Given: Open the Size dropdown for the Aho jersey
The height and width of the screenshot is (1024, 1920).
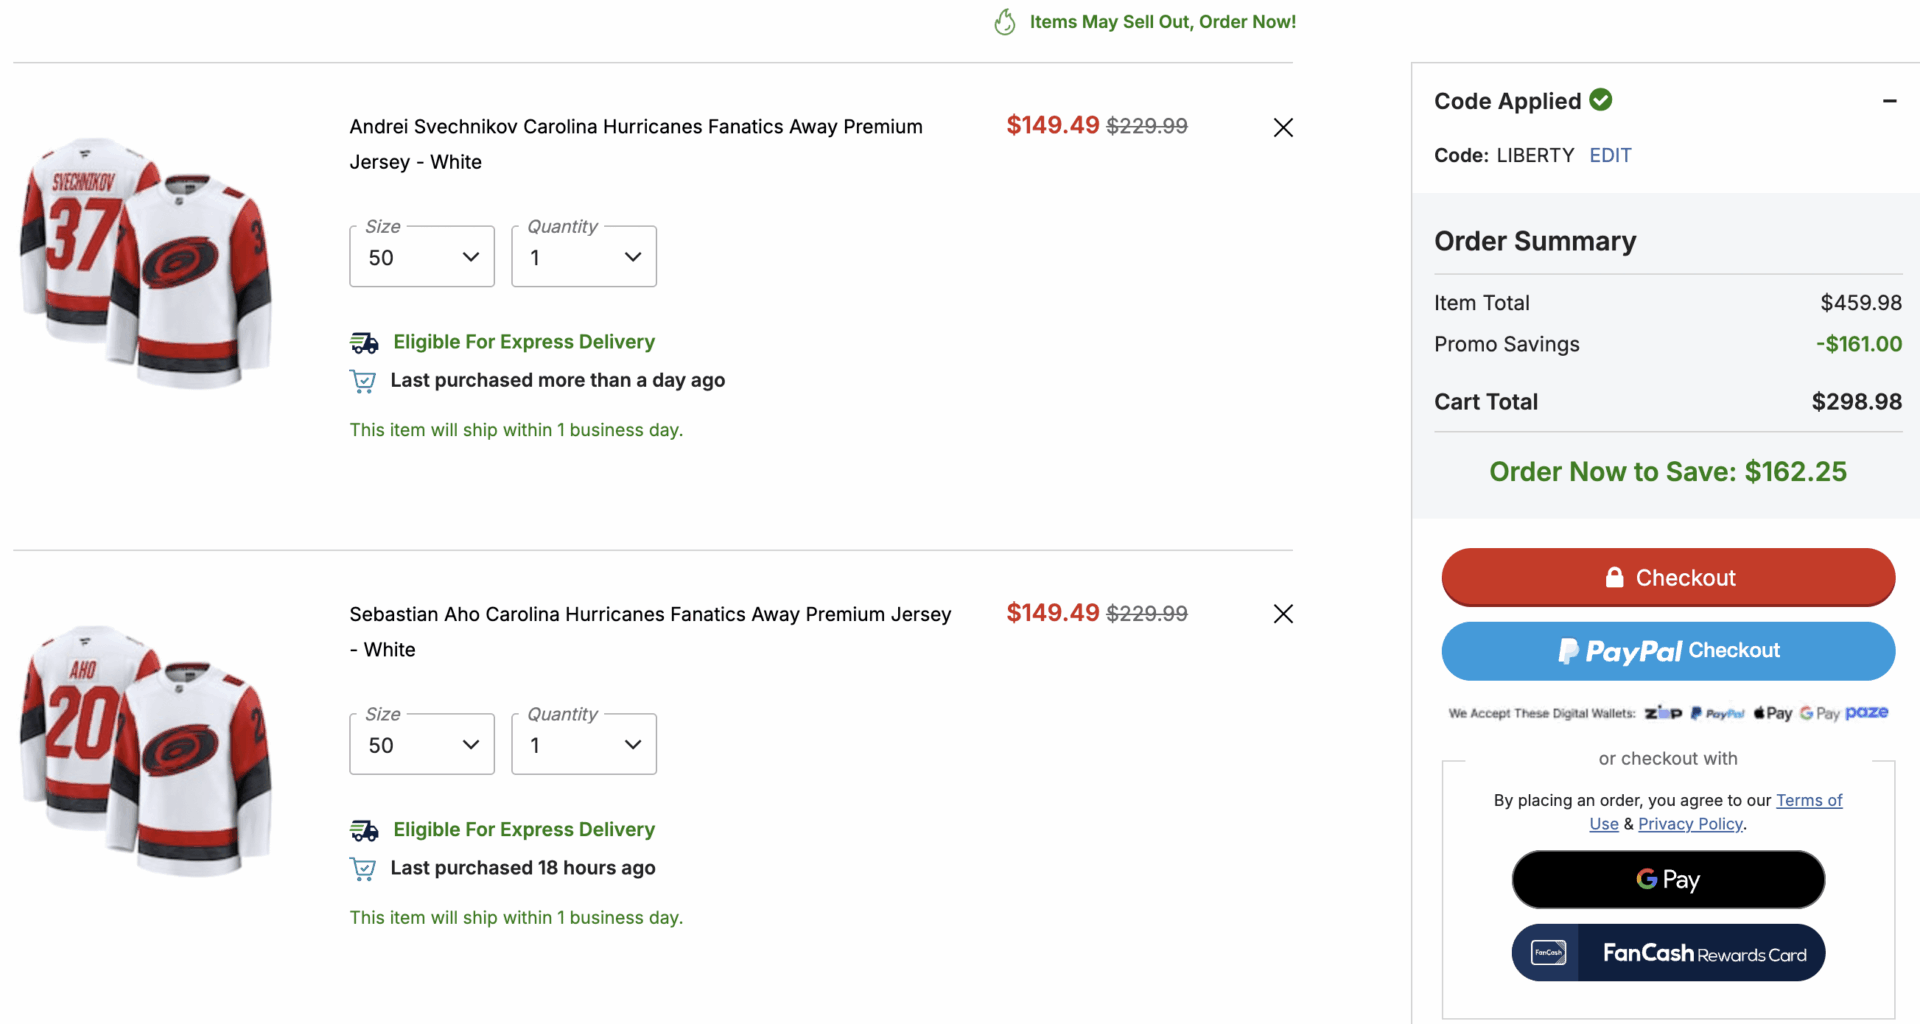Looking at the screenshot, I should (x=421, y=744).
